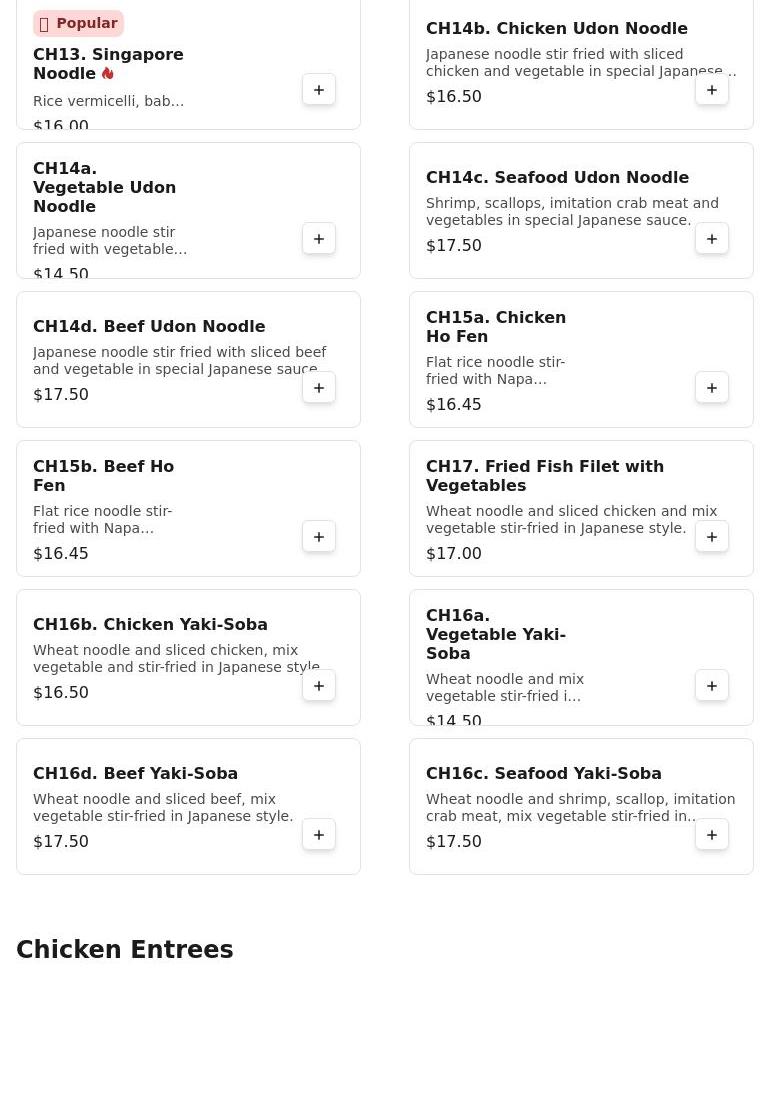Add CH15b Beef Ho Fen
The image size is (770, 1113).
[x=319, y=537]
